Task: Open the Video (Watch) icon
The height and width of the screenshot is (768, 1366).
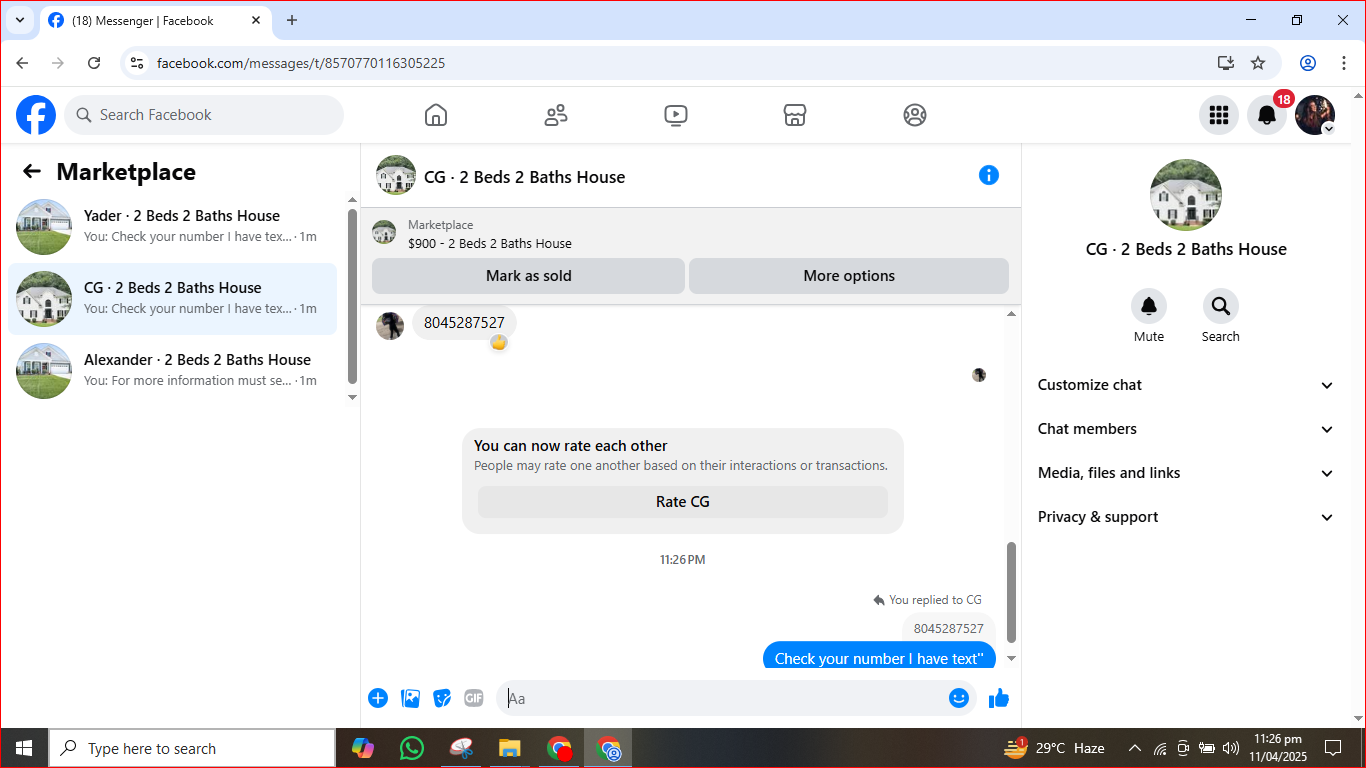Action: point(676,115)
